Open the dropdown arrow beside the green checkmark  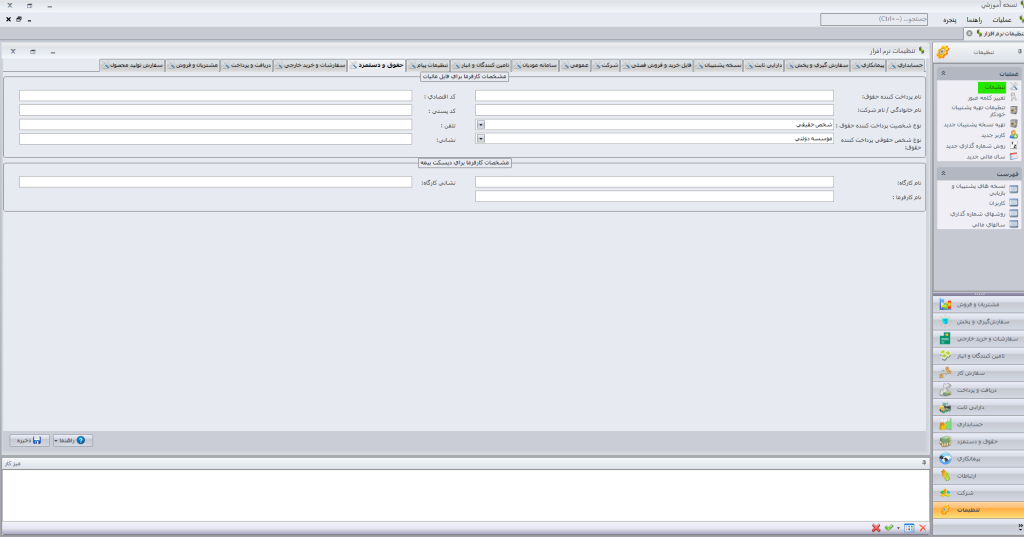[x=899, y=528]
